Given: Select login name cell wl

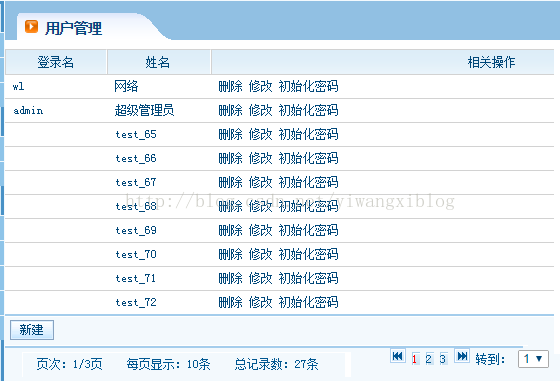Looking at the screenshot, I should [x=18, y=86].
